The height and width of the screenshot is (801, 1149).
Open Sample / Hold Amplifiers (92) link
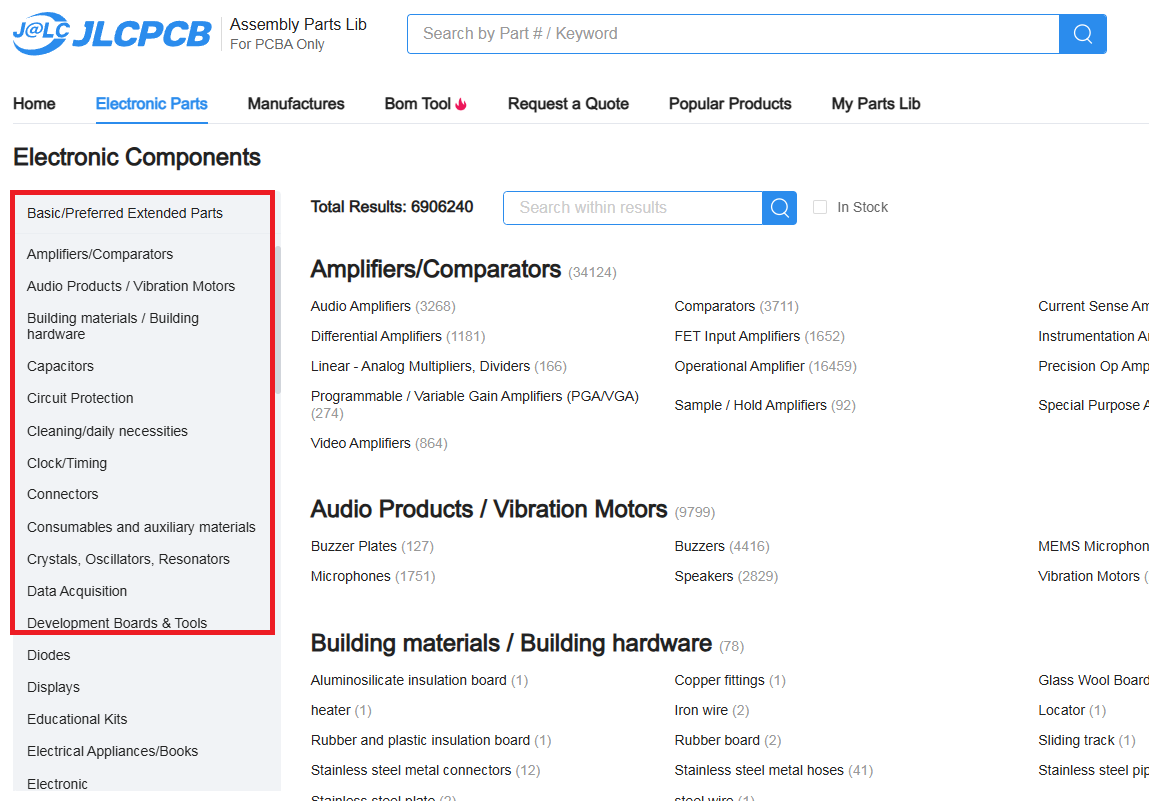[x=765, y=405]
